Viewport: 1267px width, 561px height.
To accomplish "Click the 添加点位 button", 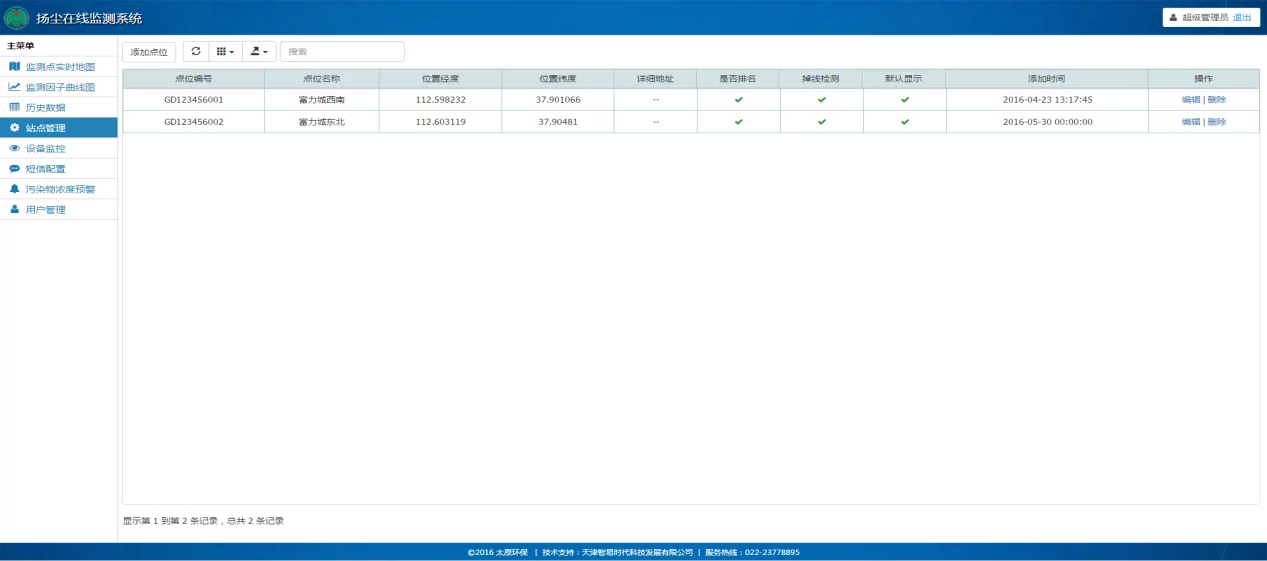I will coord(149,52).
